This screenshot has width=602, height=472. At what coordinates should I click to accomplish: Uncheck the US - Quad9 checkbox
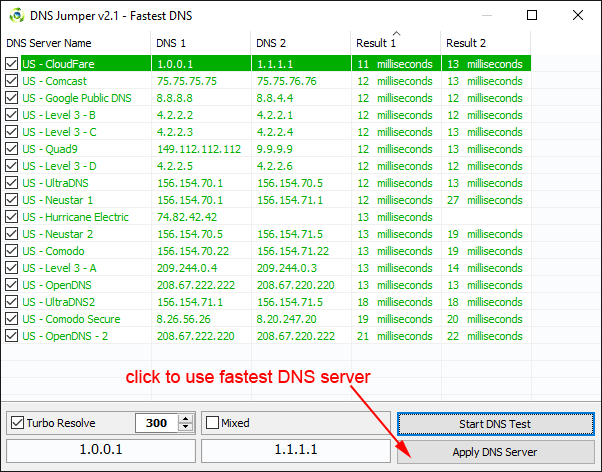12,149
